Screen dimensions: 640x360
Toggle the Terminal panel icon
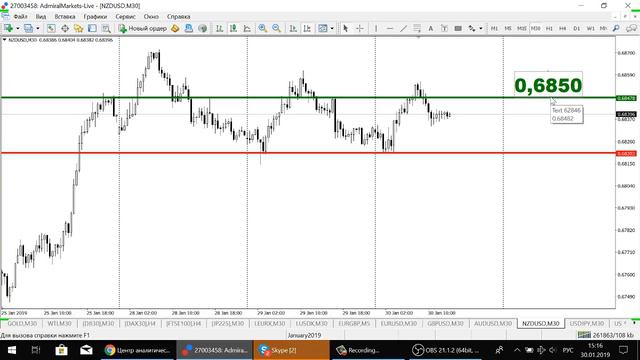point(92,28)
